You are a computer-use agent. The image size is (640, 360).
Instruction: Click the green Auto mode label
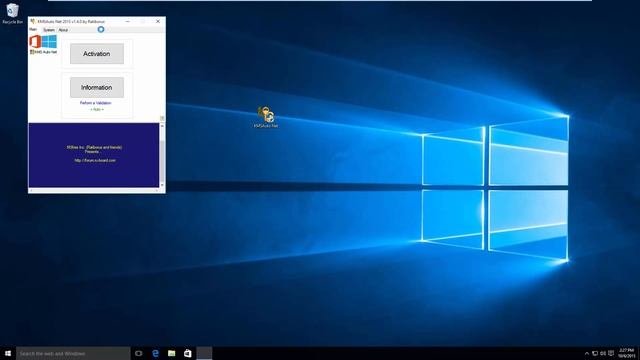[x=97, y=109]
